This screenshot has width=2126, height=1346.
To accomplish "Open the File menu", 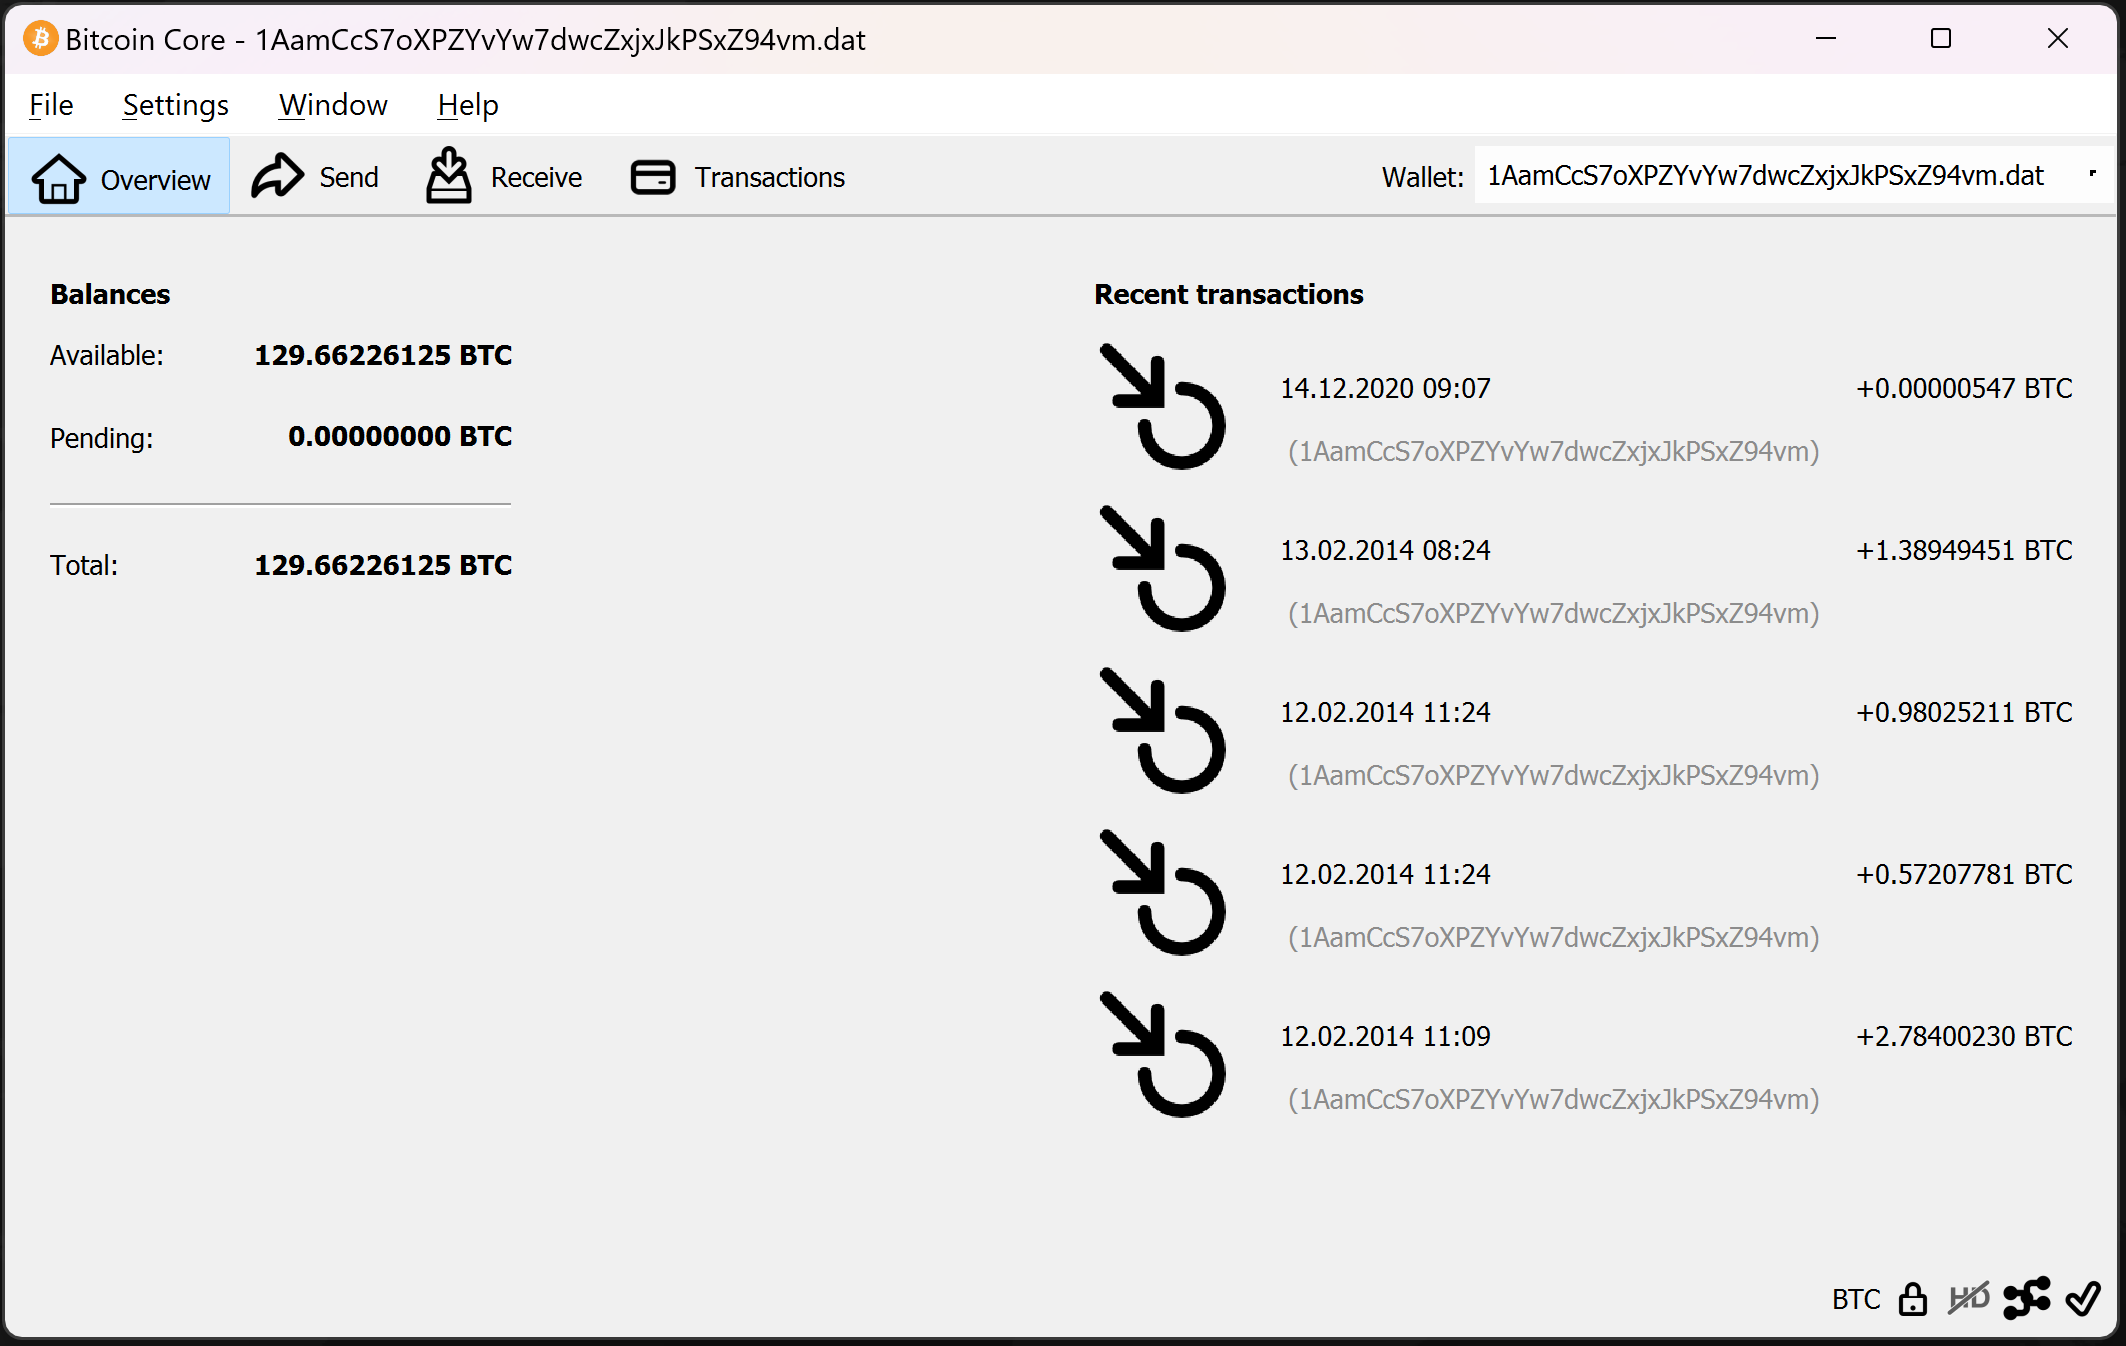I will 51,105.
